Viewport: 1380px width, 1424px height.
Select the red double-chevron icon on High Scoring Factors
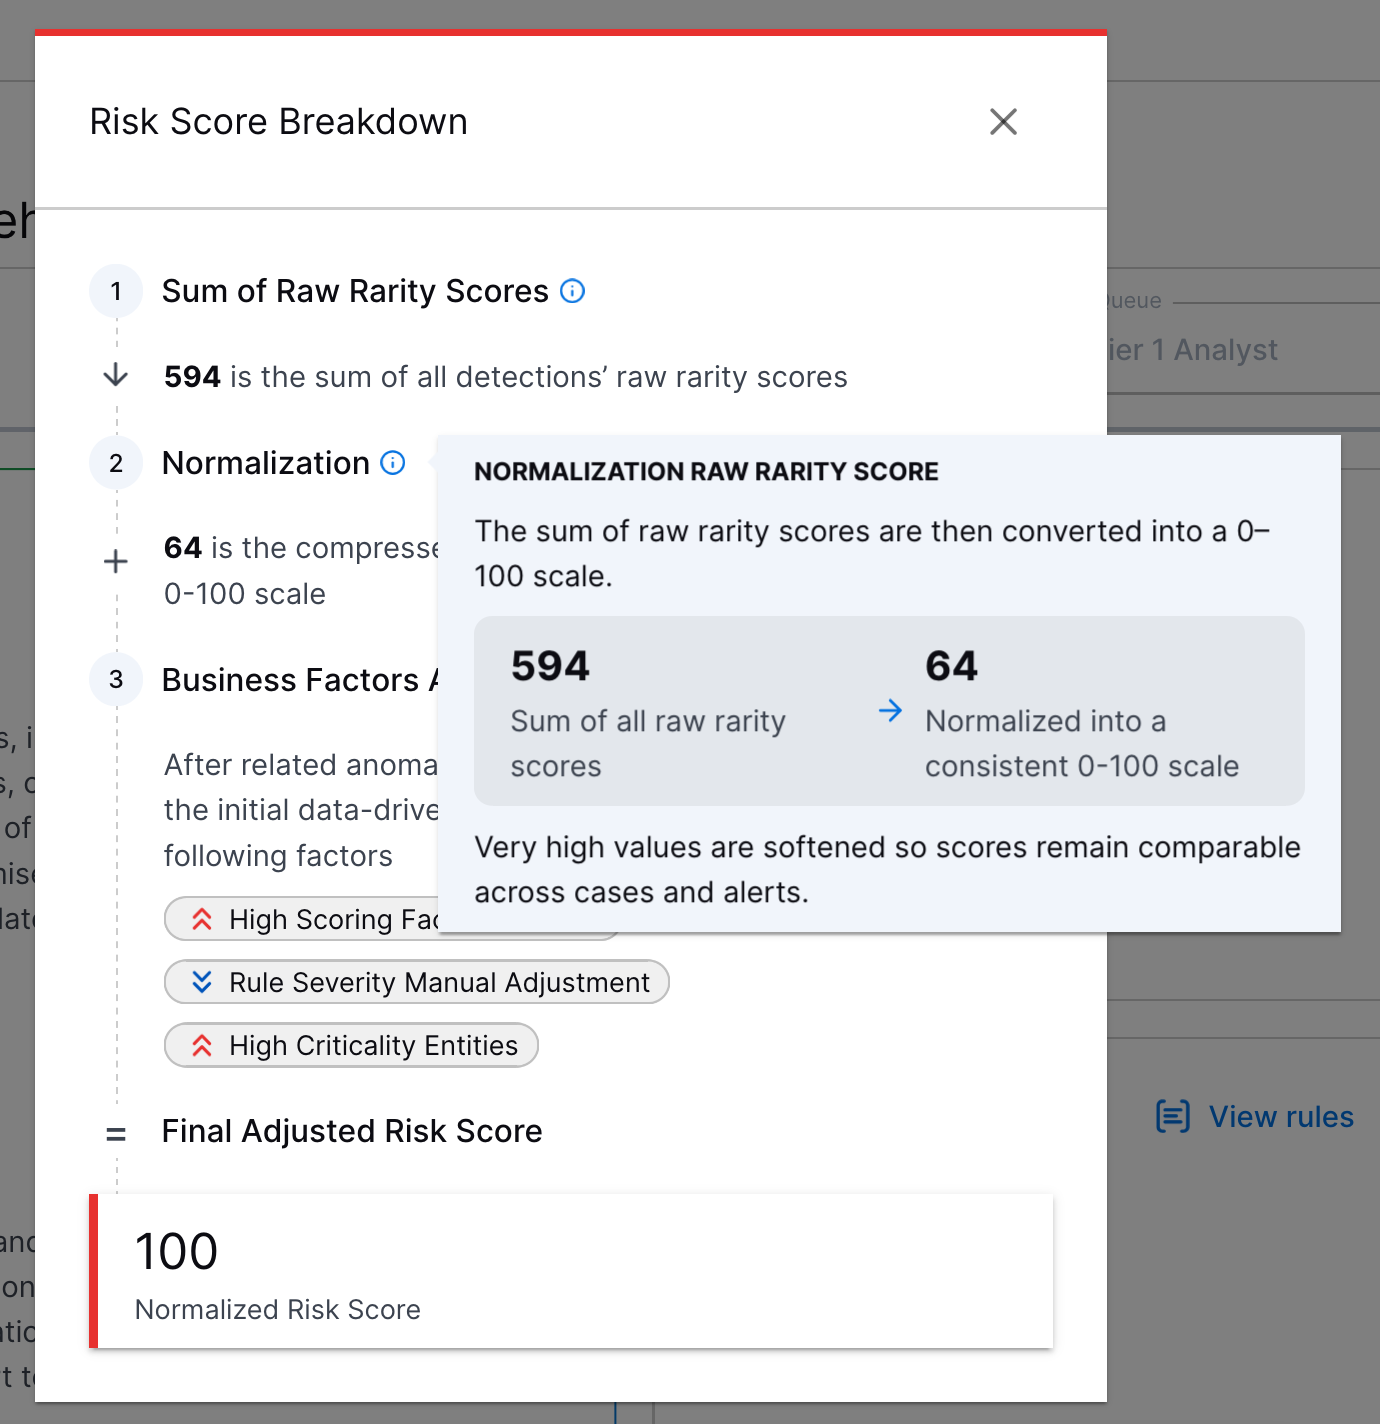coord(203,919)
